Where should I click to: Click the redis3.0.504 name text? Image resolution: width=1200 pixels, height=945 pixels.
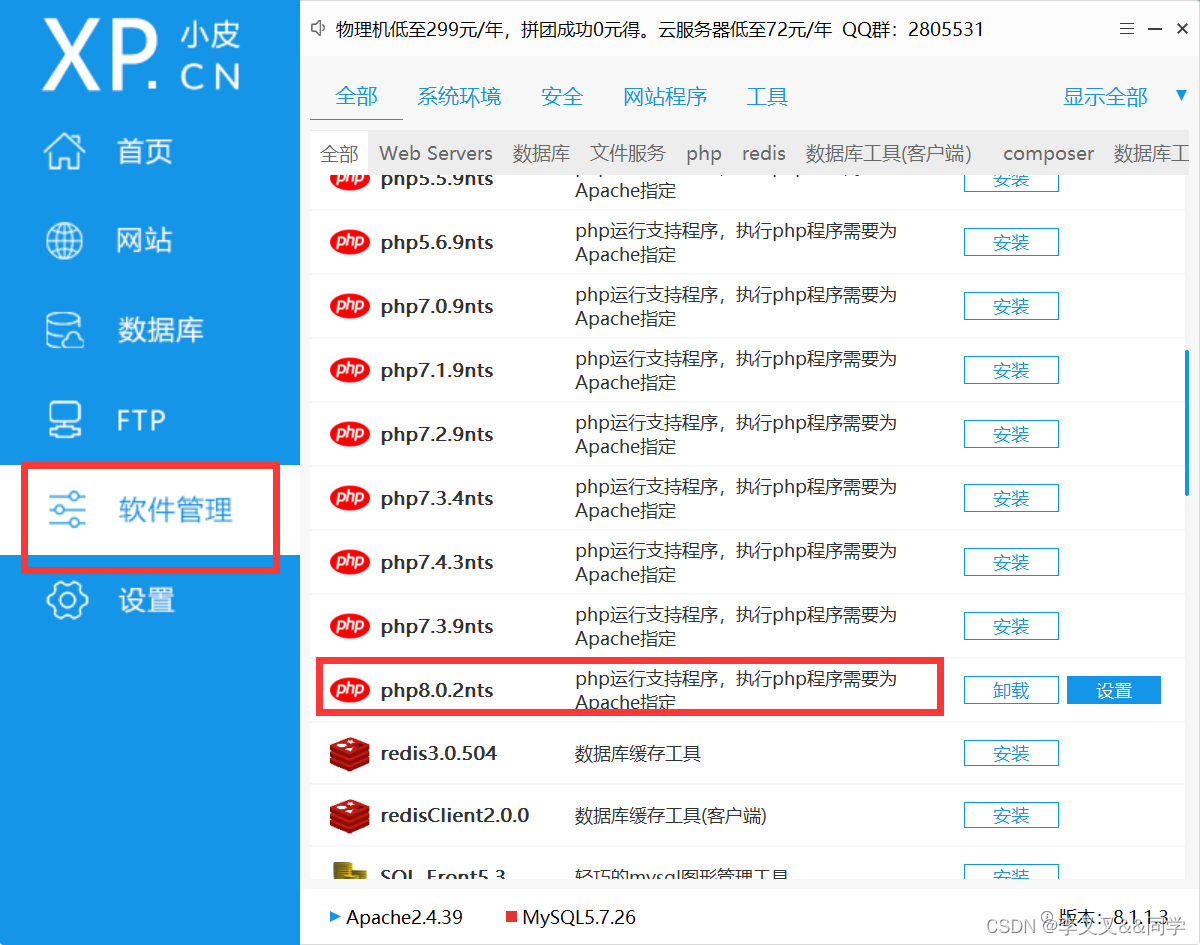pyautogui.click(x=439, y=753)
